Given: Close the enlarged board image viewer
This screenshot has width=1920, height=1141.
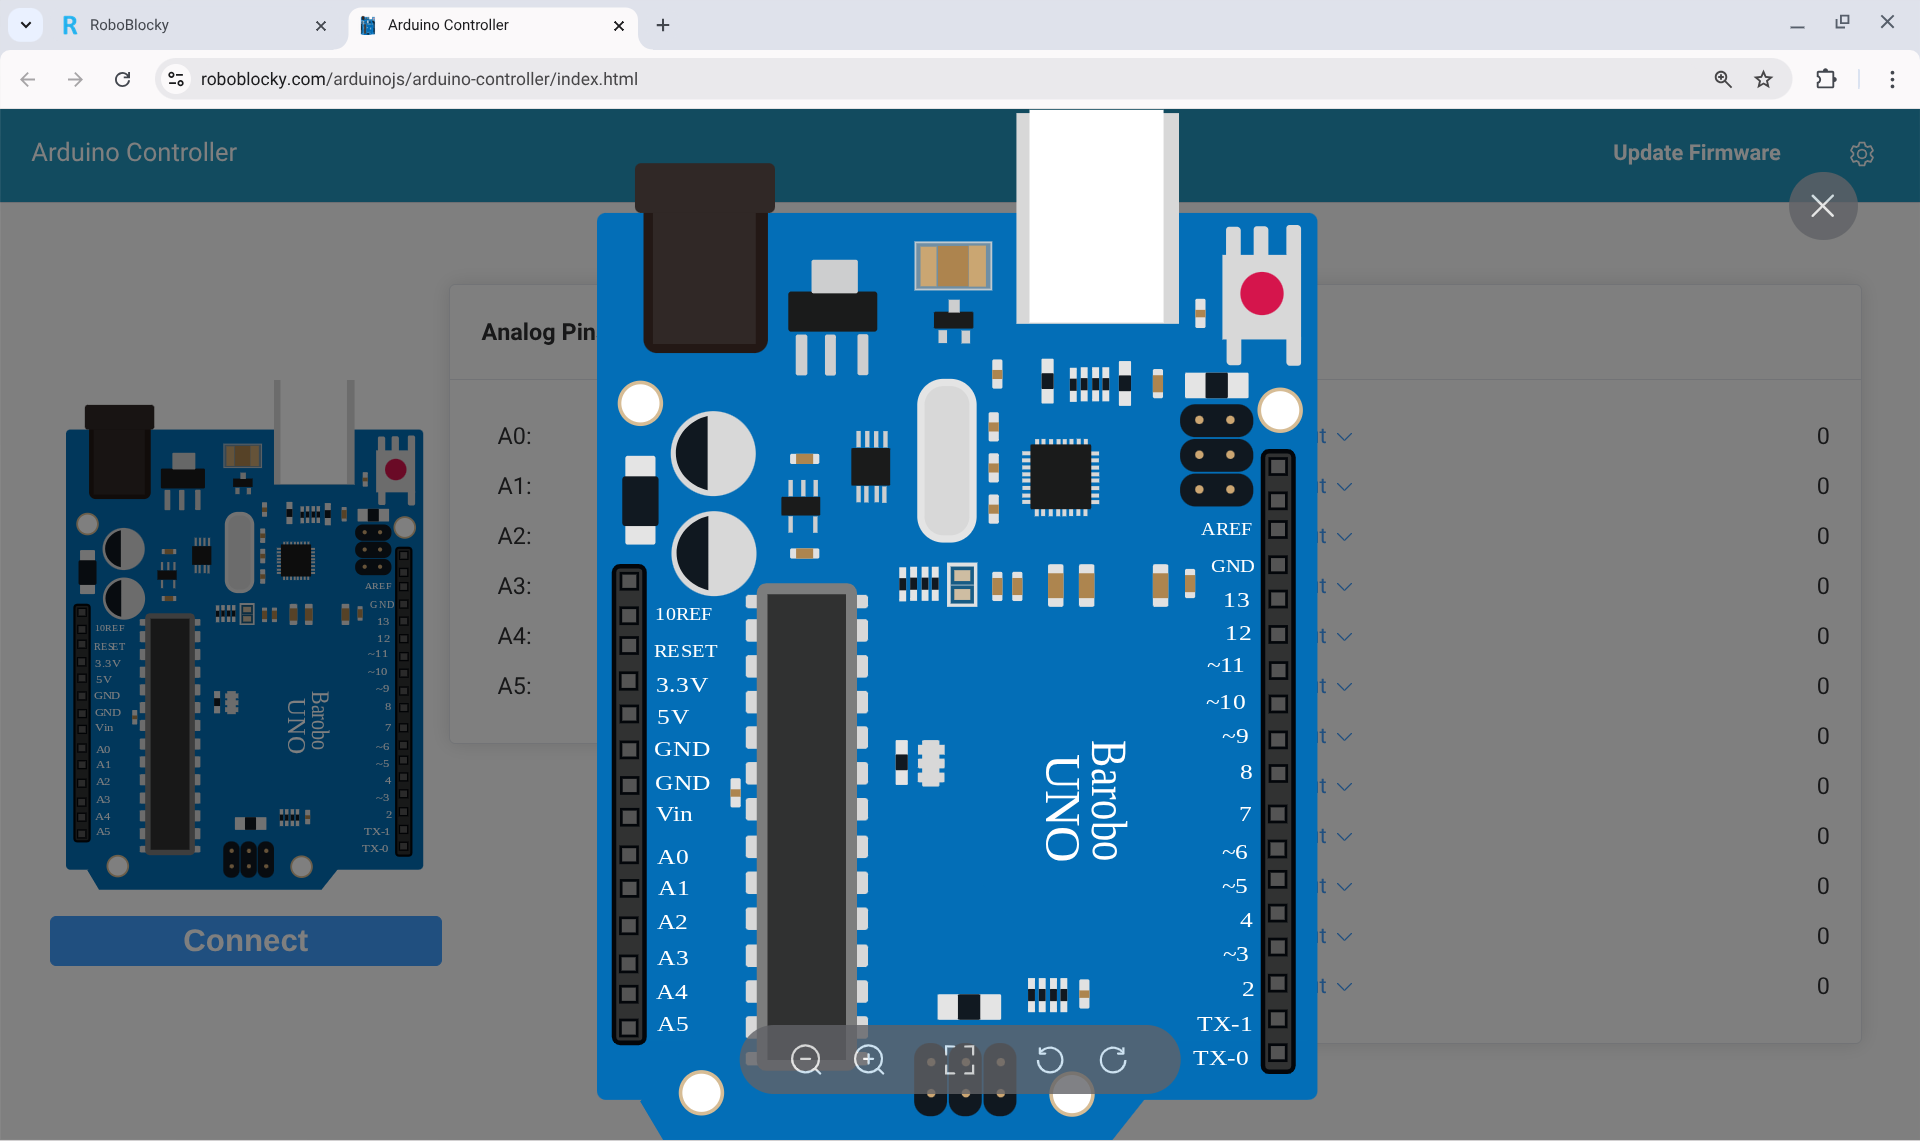Looking at the screenshot, I should [x=1822, y=206].
